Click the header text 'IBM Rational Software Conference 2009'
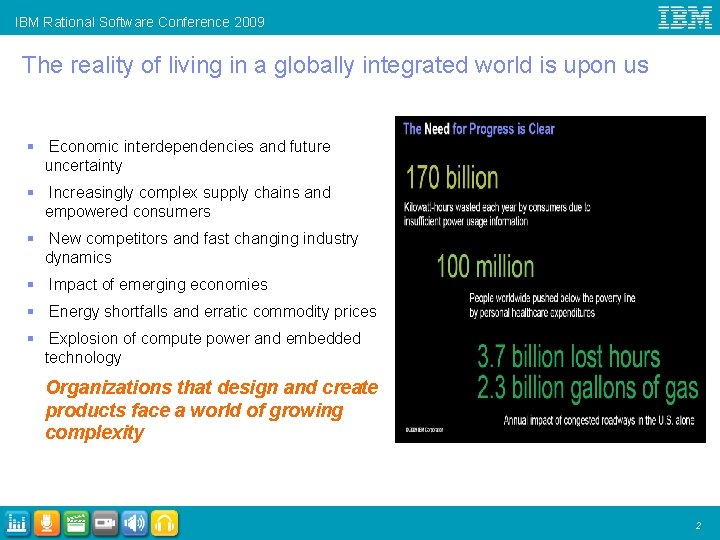 (x=140, y=22)
